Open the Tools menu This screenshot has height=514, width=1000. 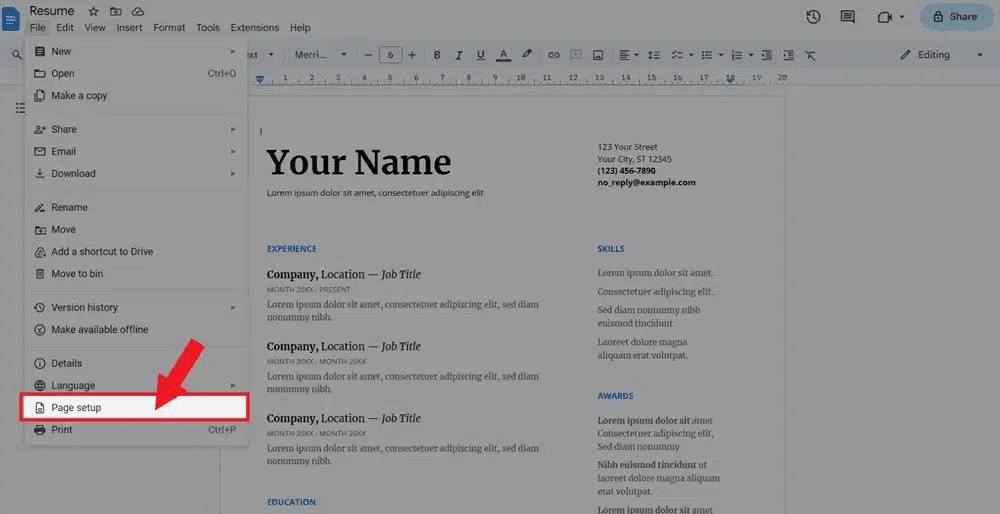(208, 27)
